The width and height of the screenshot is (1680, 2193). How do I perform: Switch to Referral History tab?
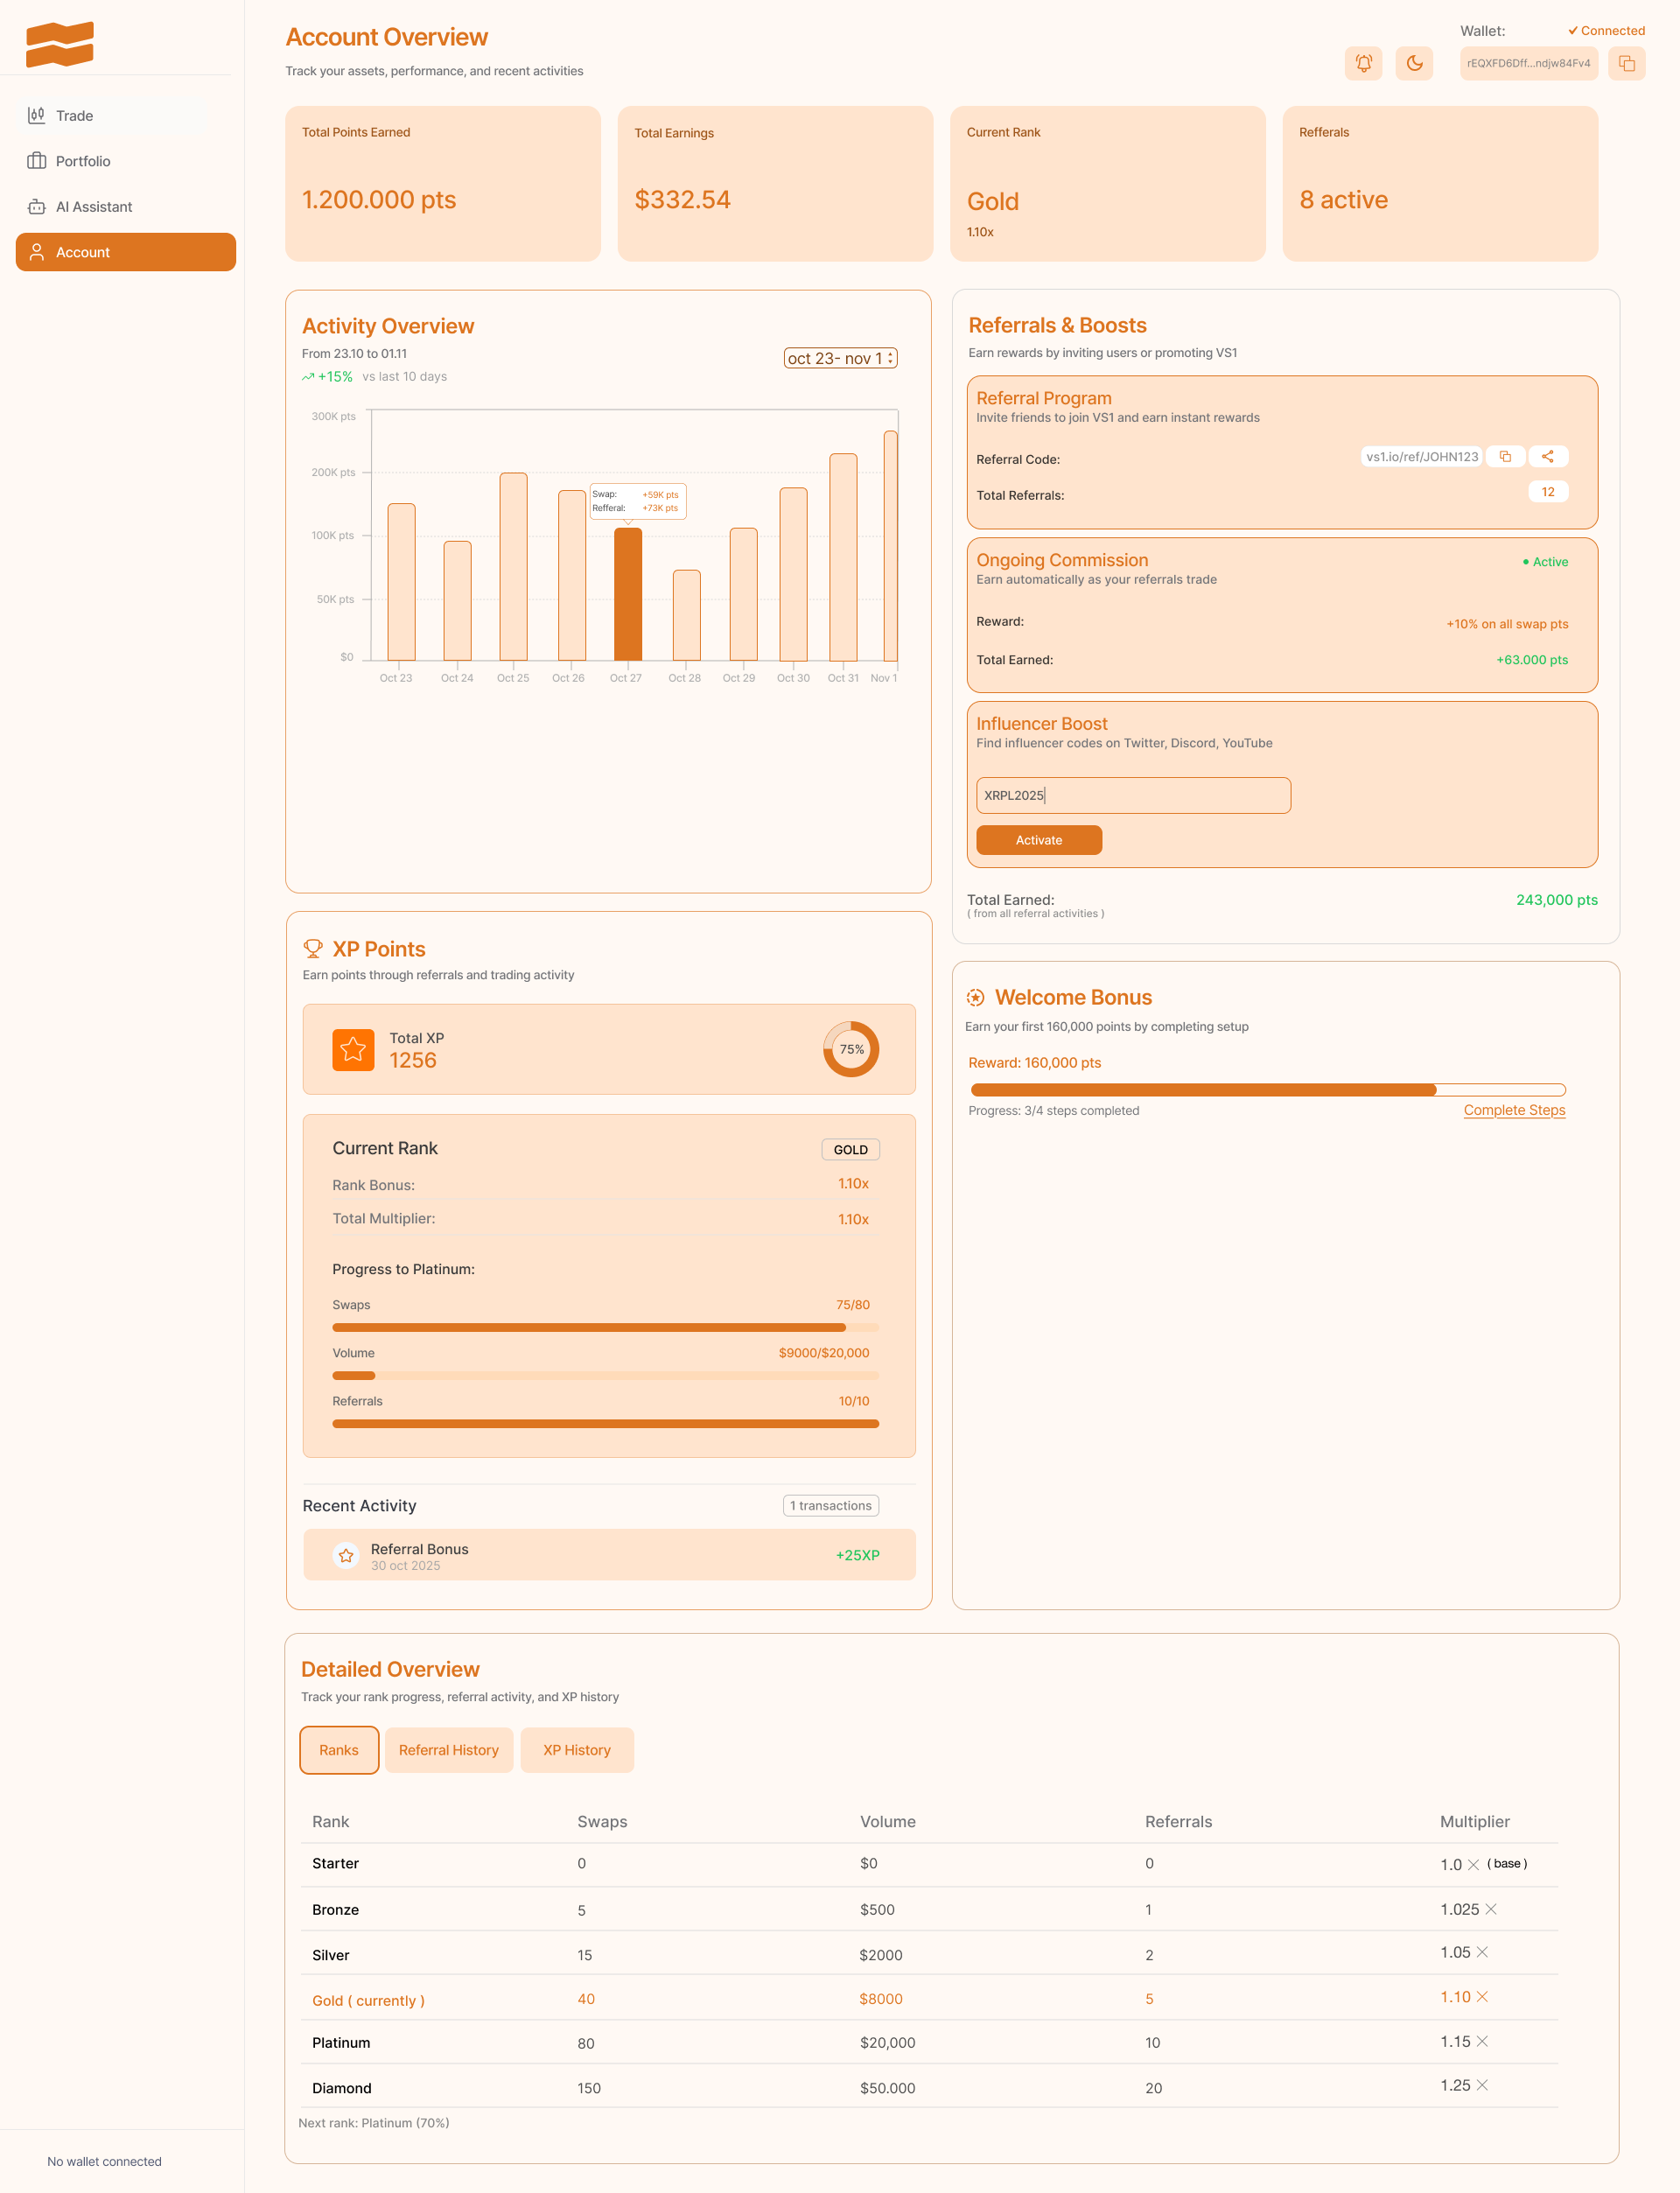point(449,1750)
